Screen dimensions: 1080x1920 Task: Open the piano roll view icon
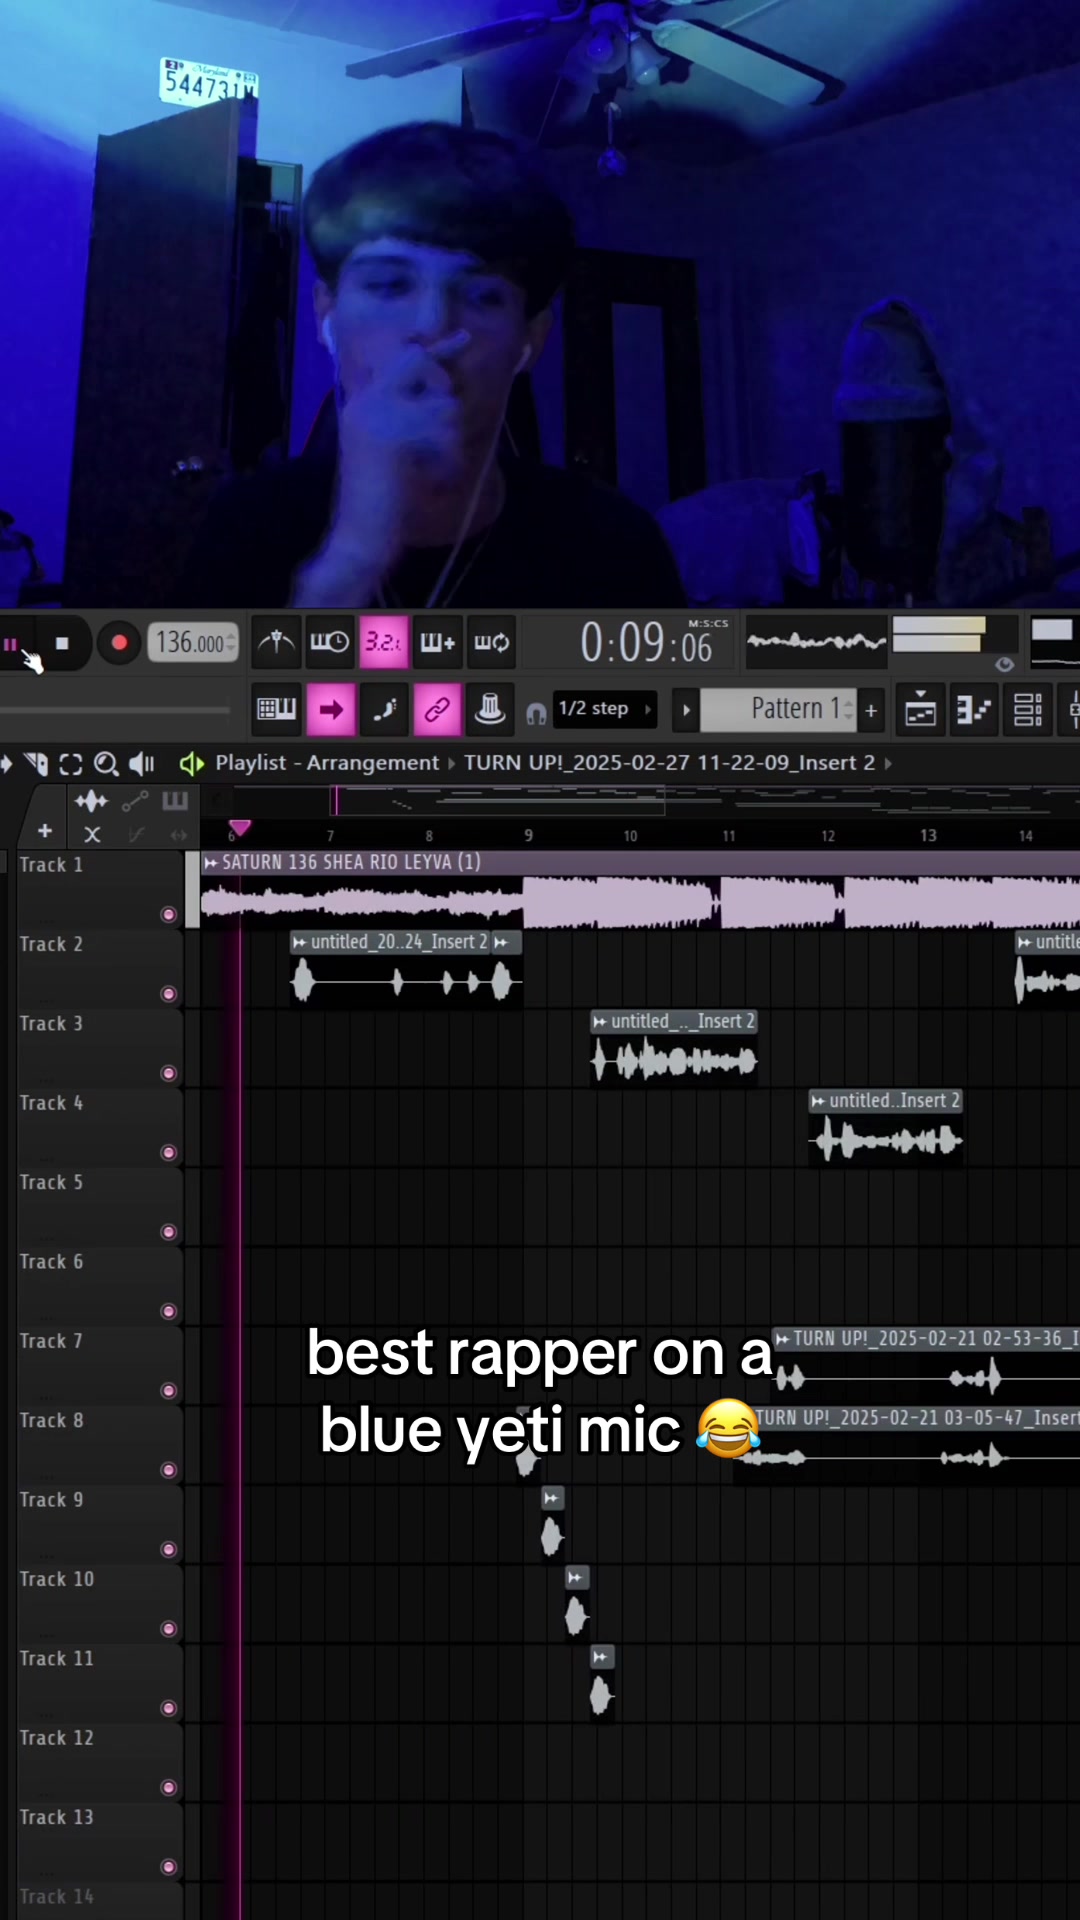click(x=974, y=710)
